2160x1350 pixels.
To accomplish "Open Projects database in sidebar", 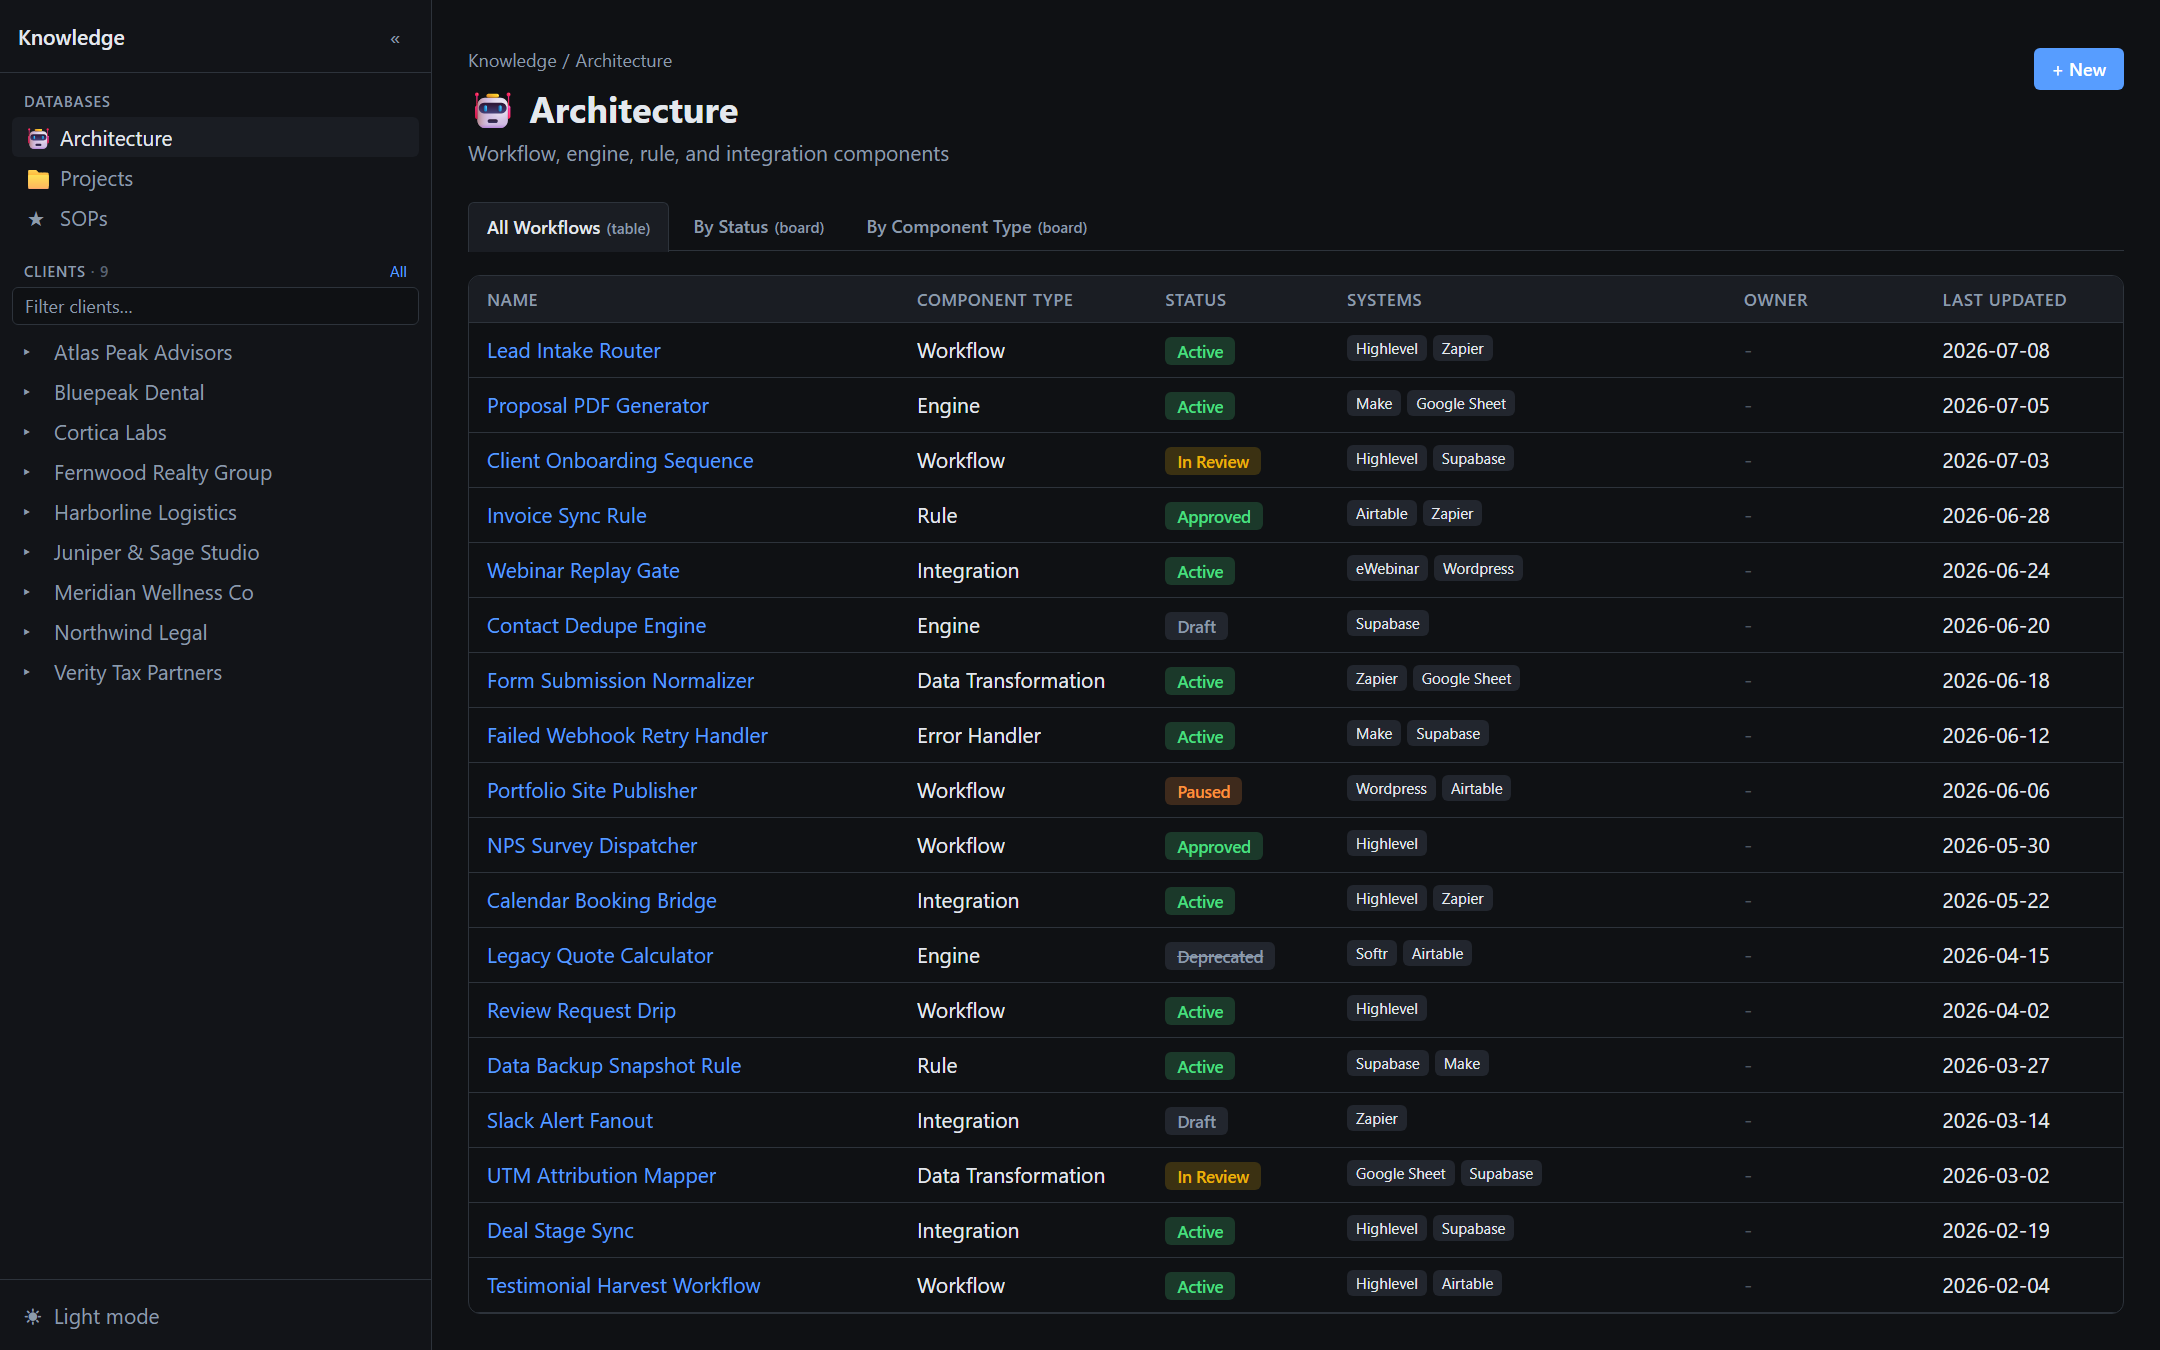I will click(215, 179).
